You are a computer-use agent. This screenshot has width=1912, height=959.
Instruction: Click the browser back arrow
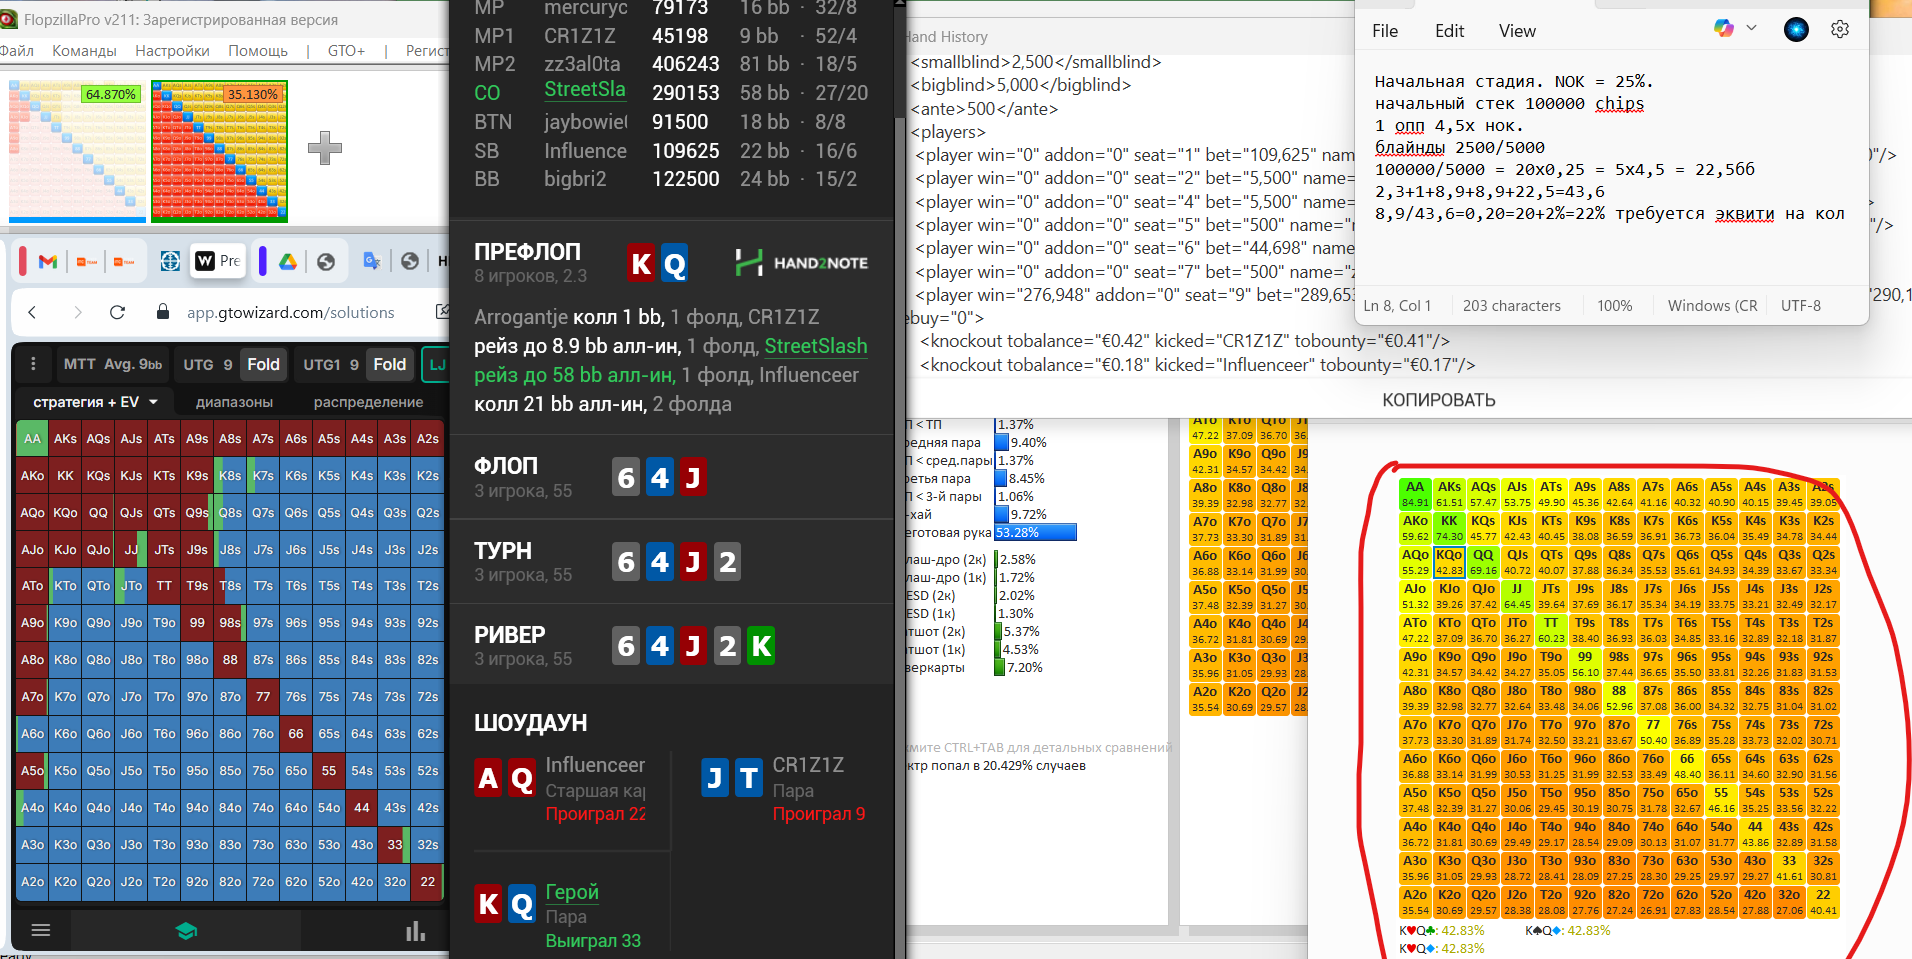pos(32,312)
